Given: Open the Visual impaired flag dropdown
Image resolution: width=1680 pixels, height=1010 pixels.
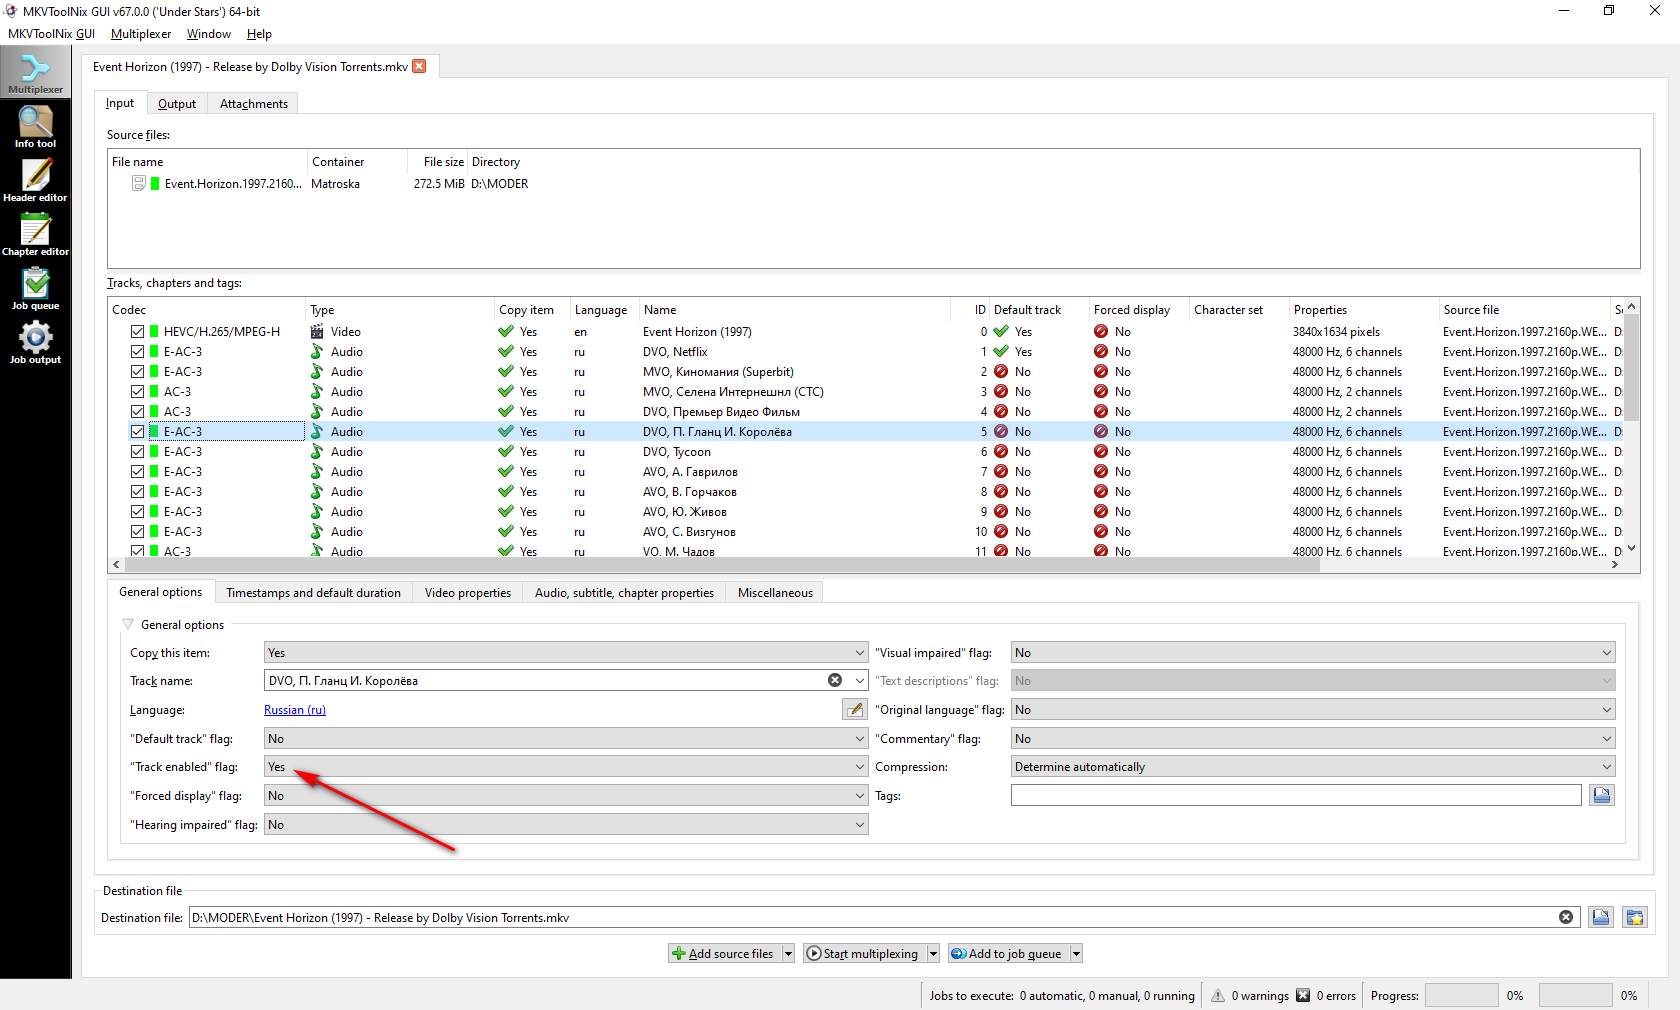Looking at the screenshot, I should click(1313, 652).
